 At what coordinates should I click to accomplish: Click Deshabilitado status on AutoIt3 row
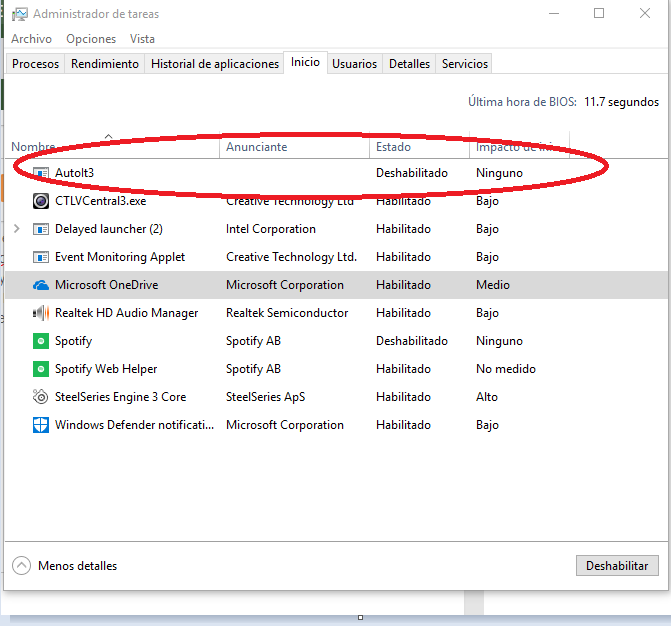(412, 173)
